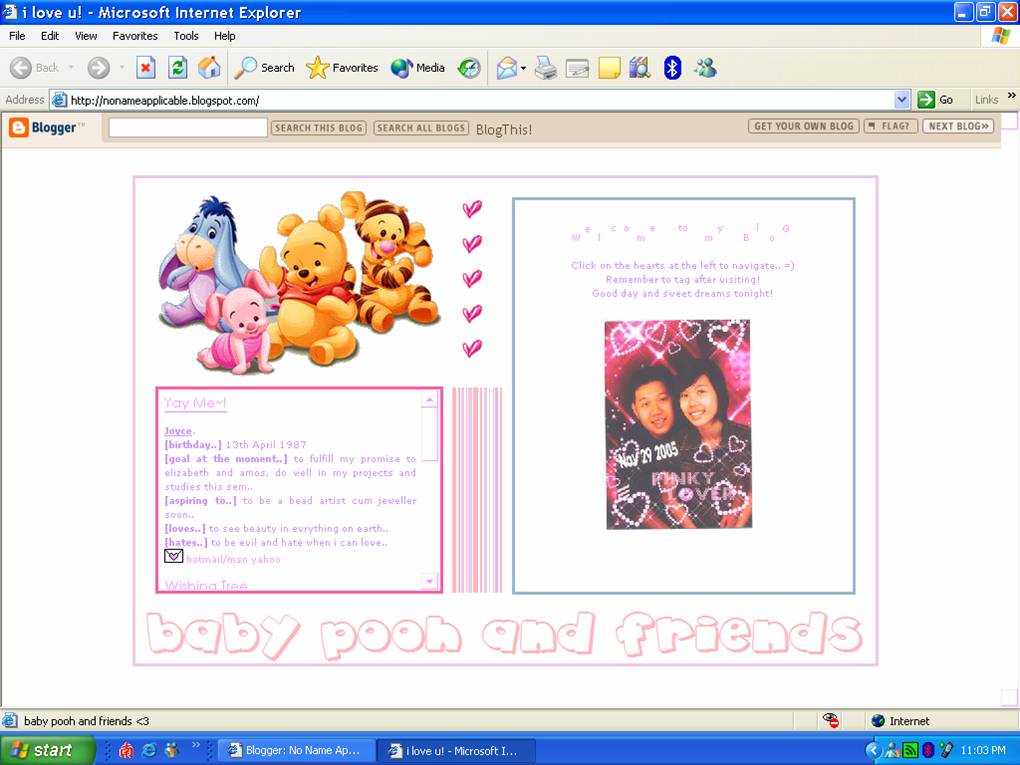Click the hotmail/msn link

click(215, 559)
